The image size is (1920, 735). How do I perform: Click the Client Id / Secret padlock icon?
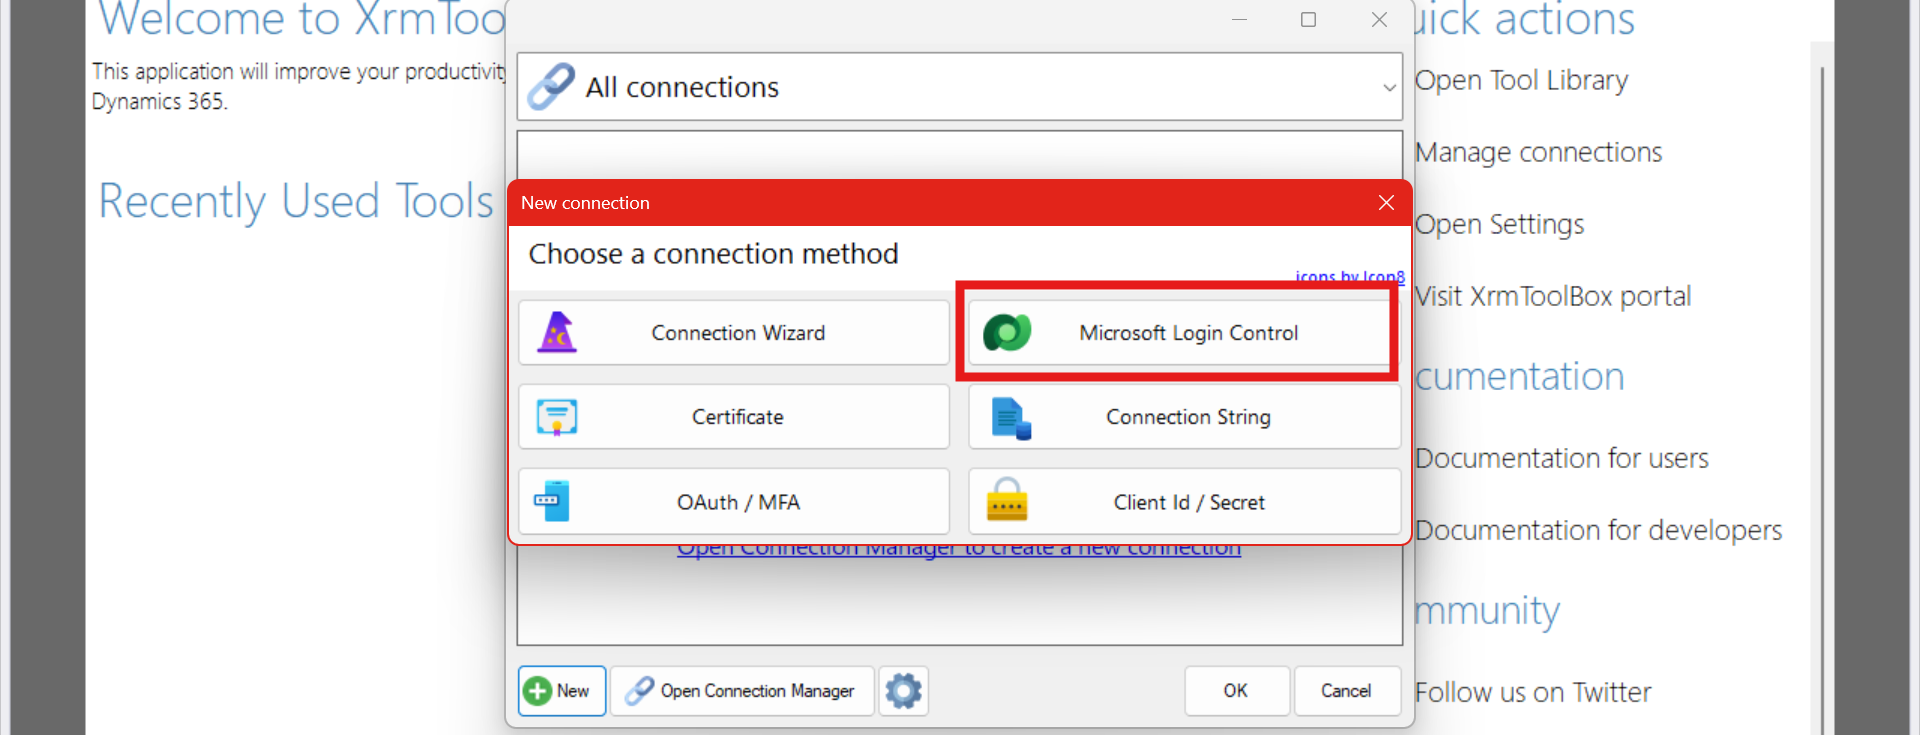pyautogui.click(x=1007, y=500)
